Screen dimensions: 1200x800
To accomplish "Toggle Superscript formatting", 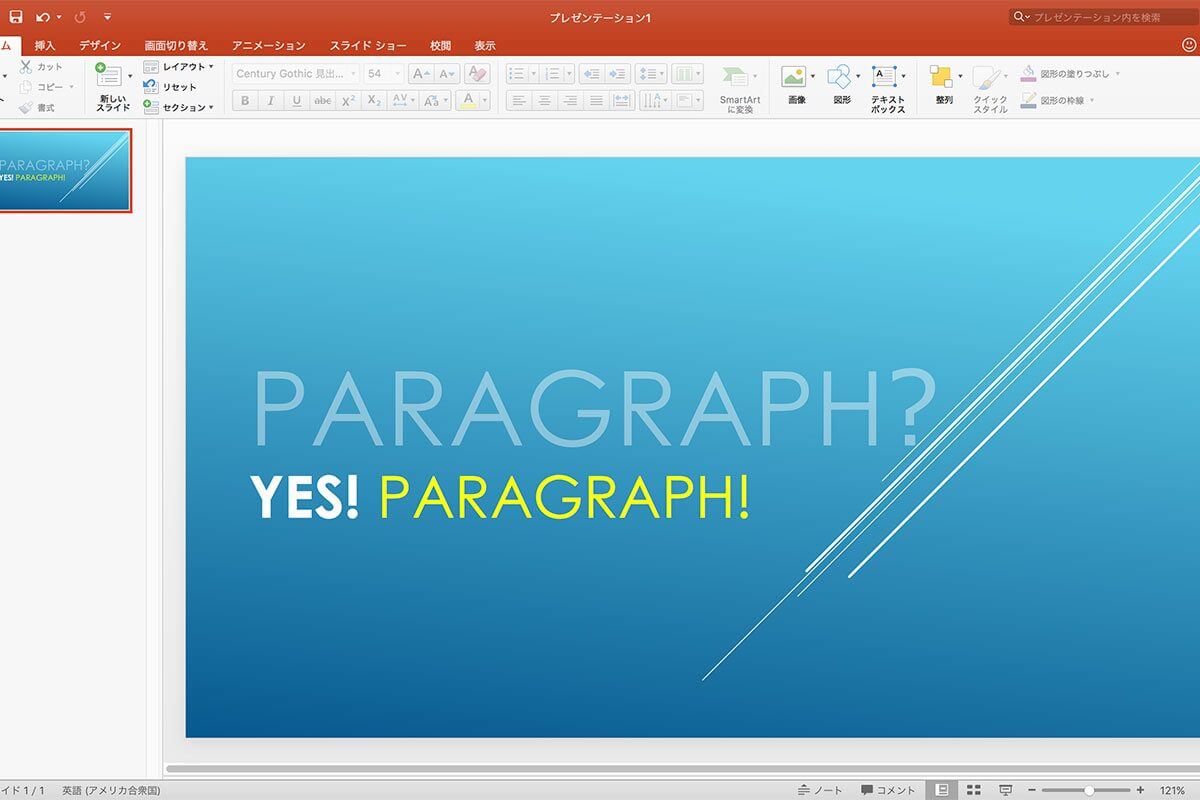I will [x=348, y=101].
